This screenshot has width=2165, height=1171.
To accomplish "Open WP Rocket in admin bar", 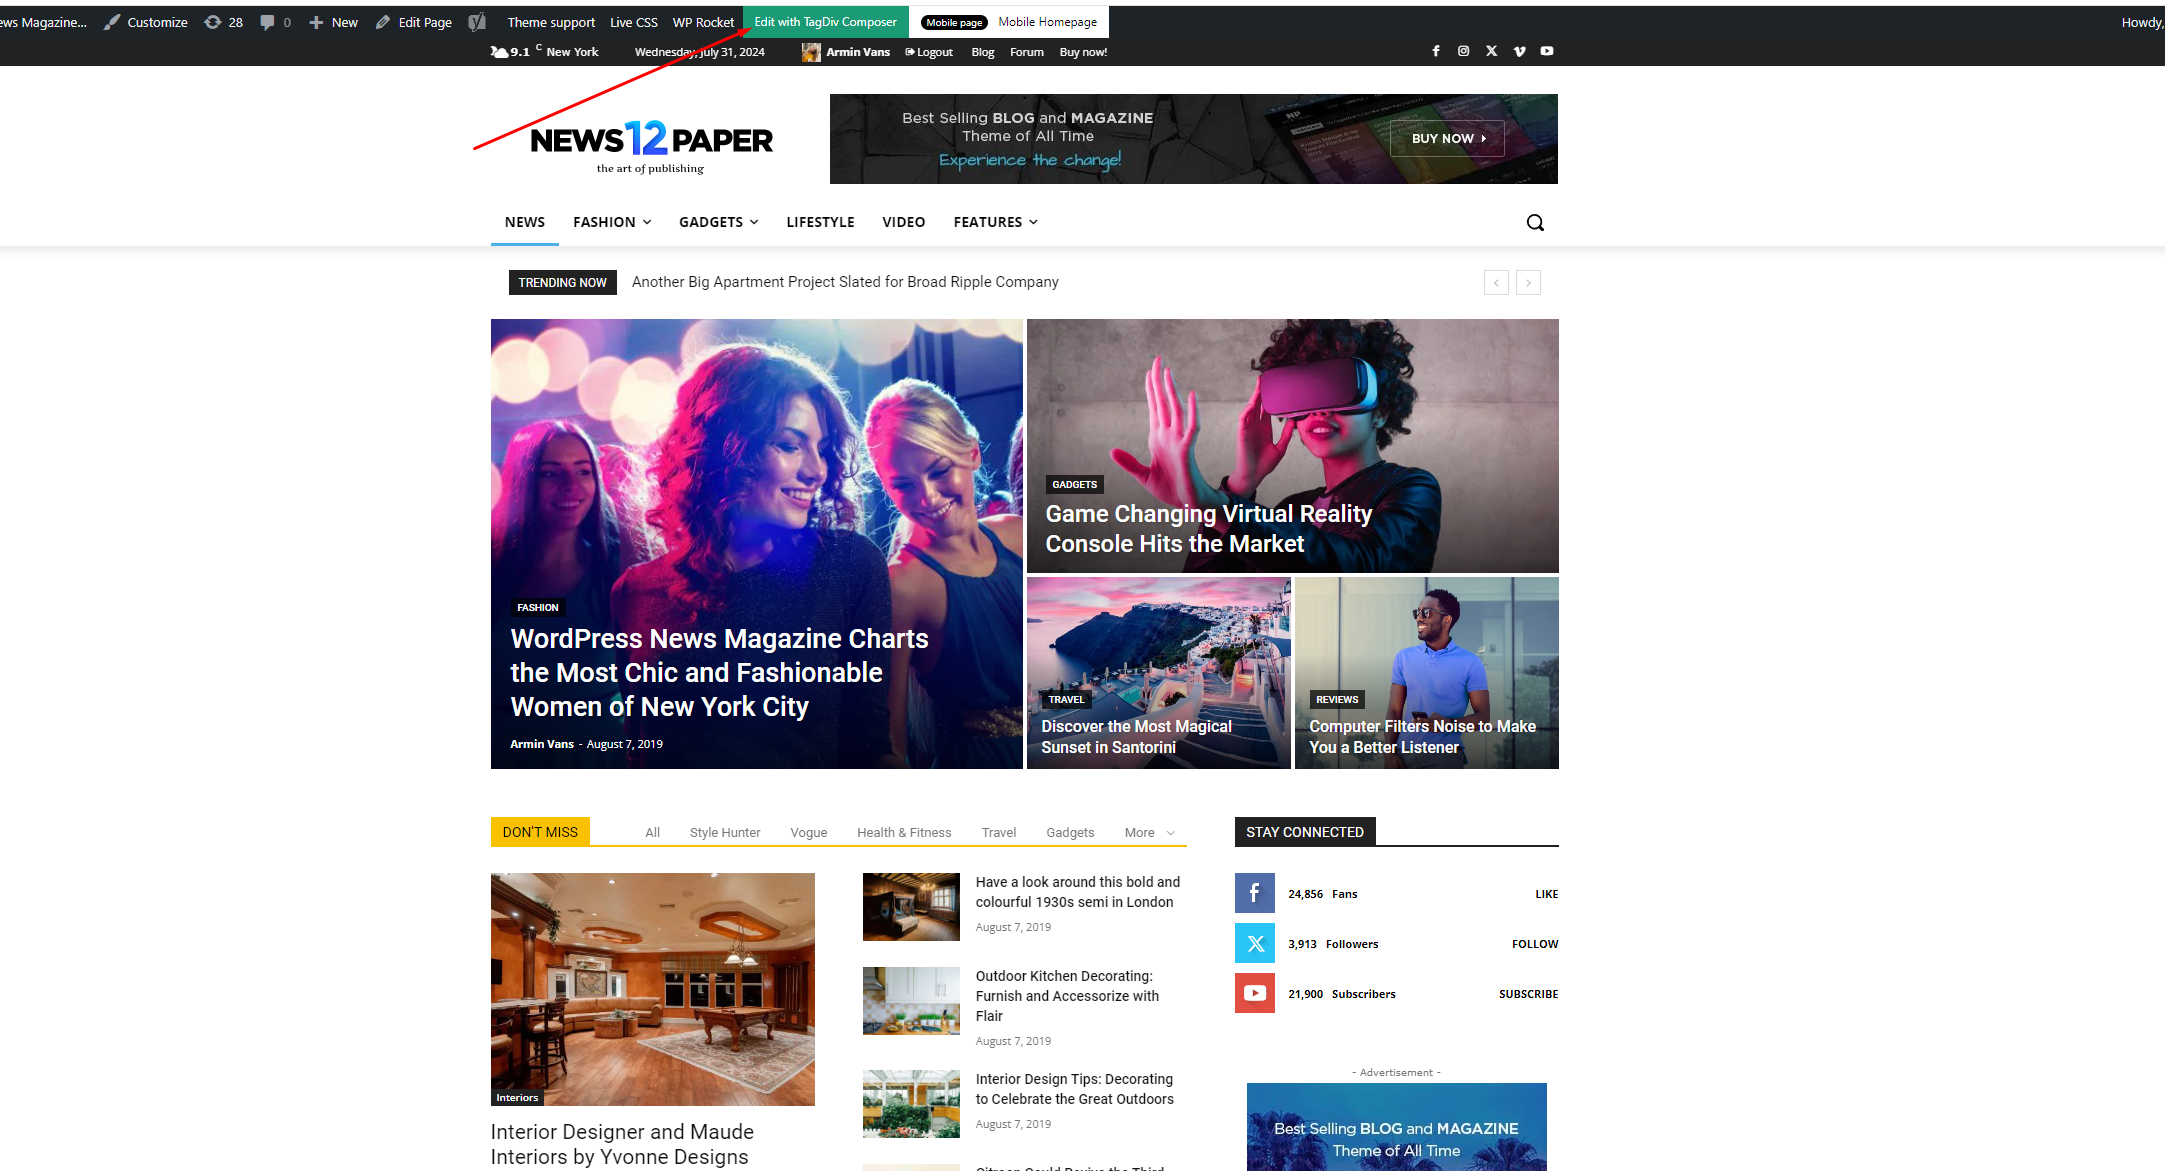I will coord(703,22).
